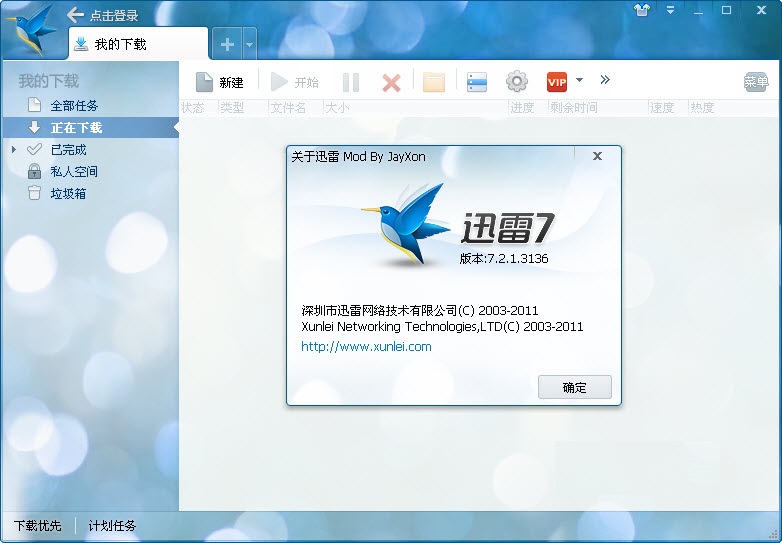
Task: Select 已完成 in the sidebar
Action: point(91,150)
